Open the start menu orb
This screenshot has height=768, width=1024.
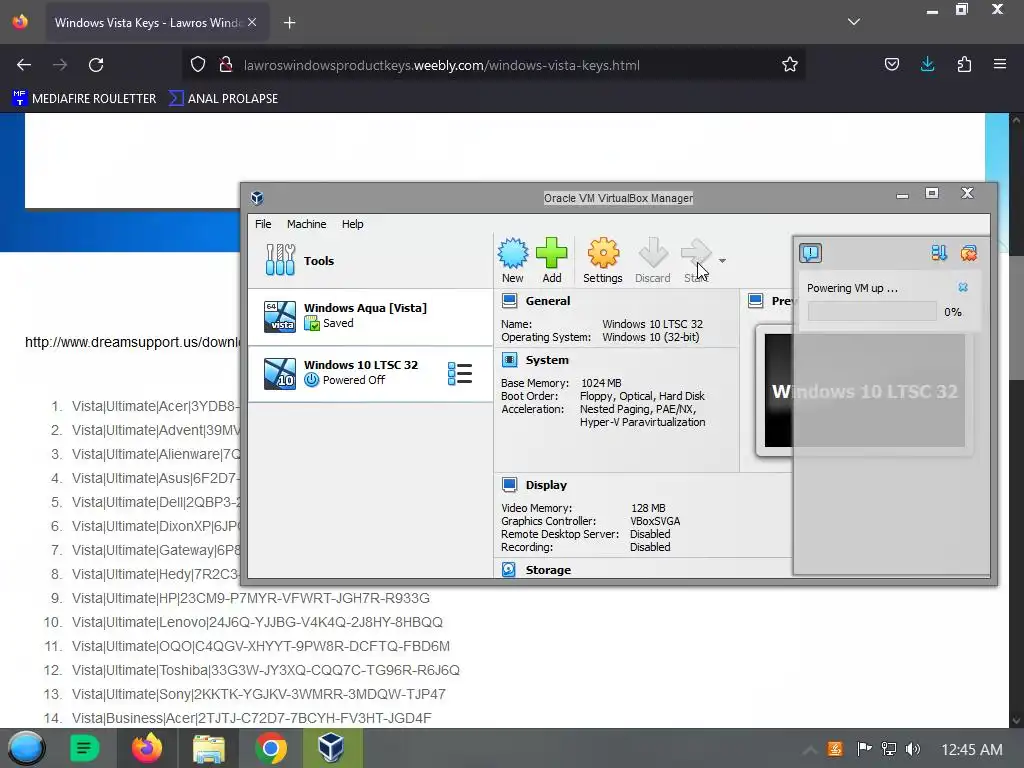[x=26, y=748]
